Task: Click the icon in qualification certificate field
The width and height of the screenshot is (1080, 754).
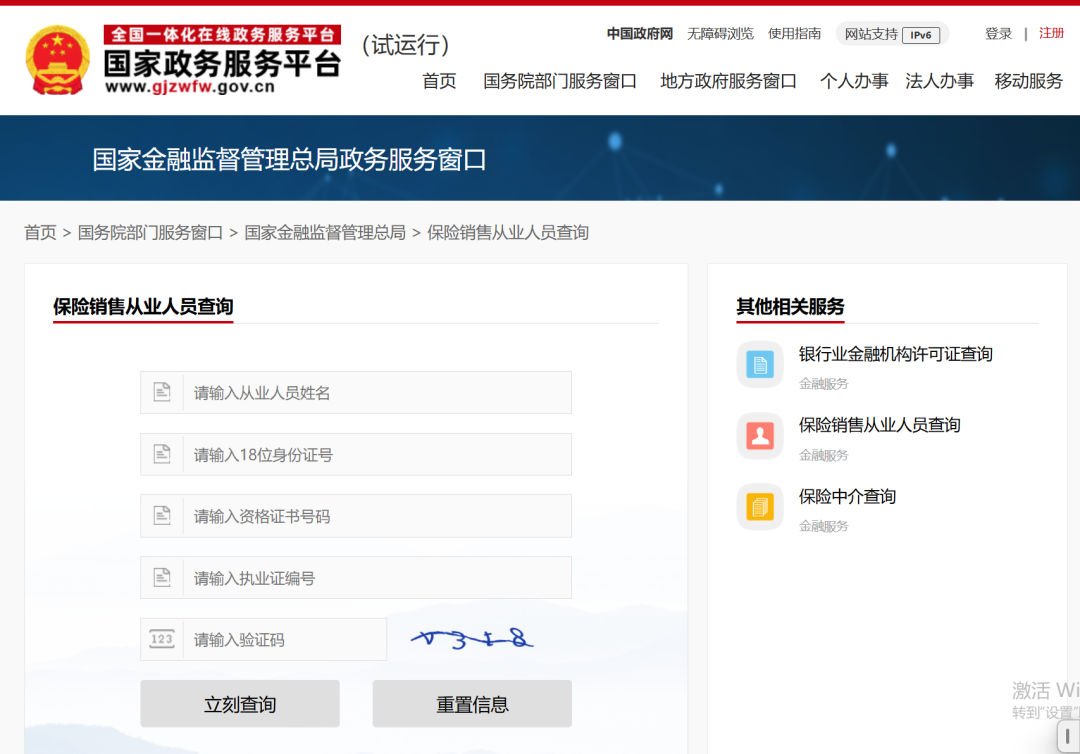Action: pos(162,516)
